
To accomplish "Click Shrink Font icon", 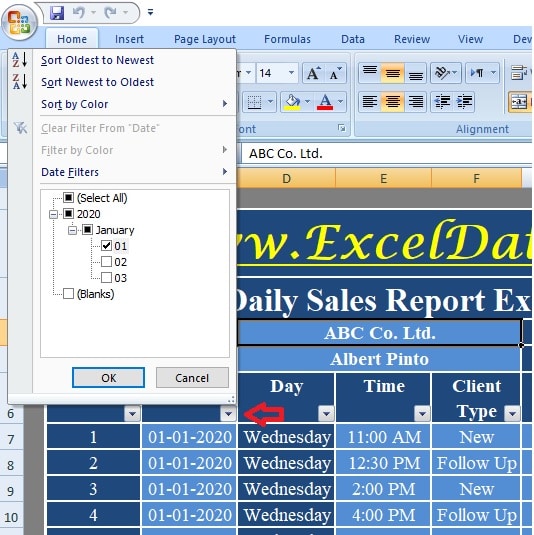I will (336, 73).
